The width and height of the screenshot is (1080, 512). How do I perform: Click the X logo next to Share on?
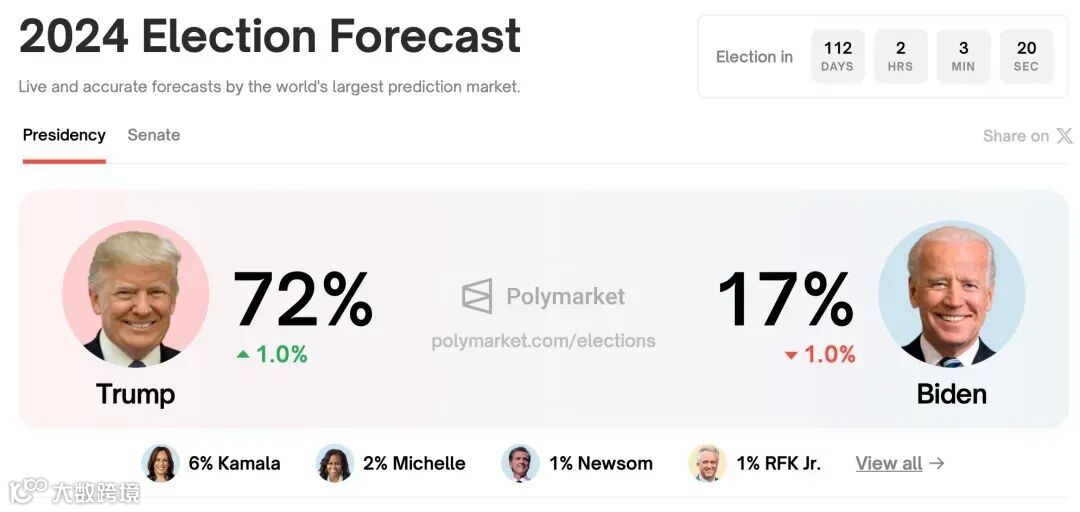[x=1064, y=136]
